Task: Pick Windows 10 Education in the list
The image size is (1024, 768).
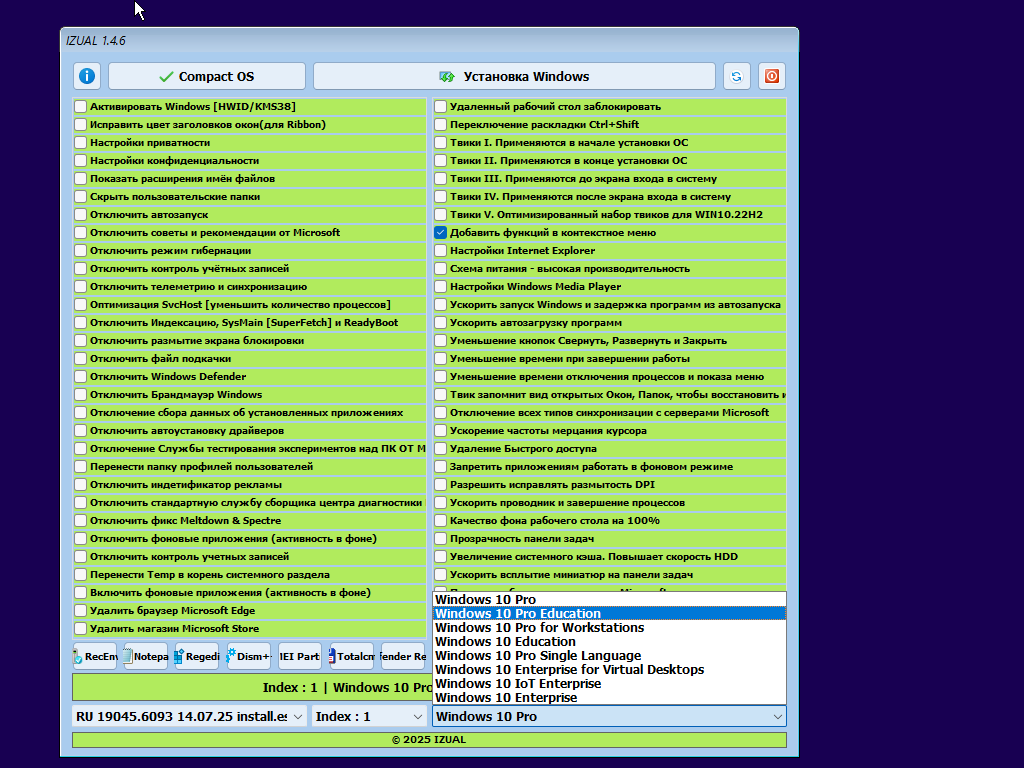Action: coord(609,641)
